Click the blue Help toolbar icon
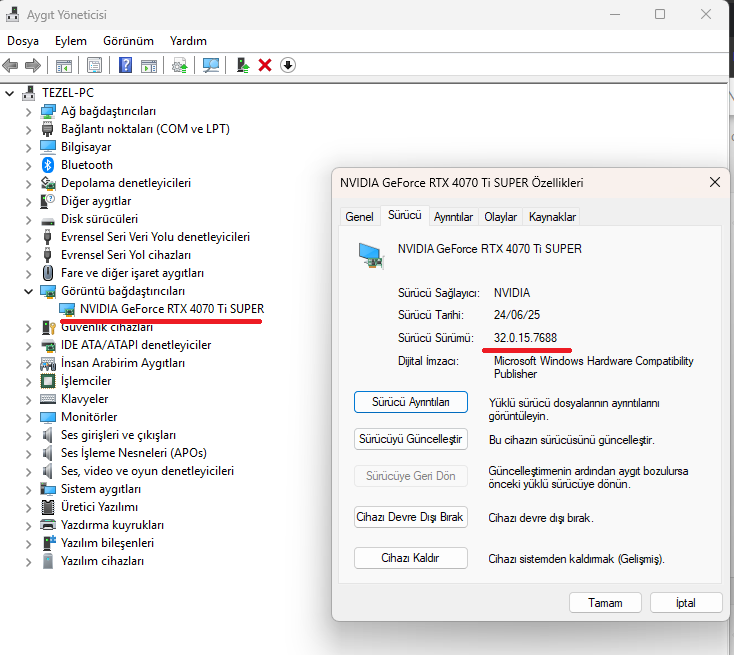The height and width of the screenshot is (655, 734). (x=125, y=66)
